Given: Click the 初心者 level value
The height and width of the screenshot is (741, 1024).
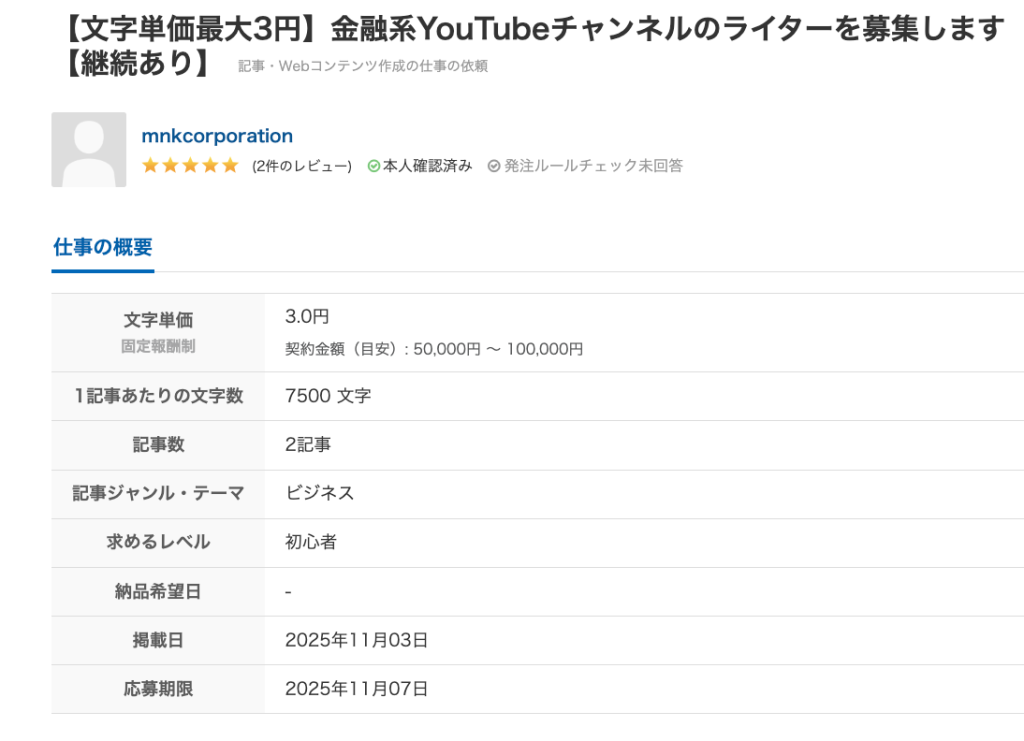Looking at the screenshot, I should point(311,542).
